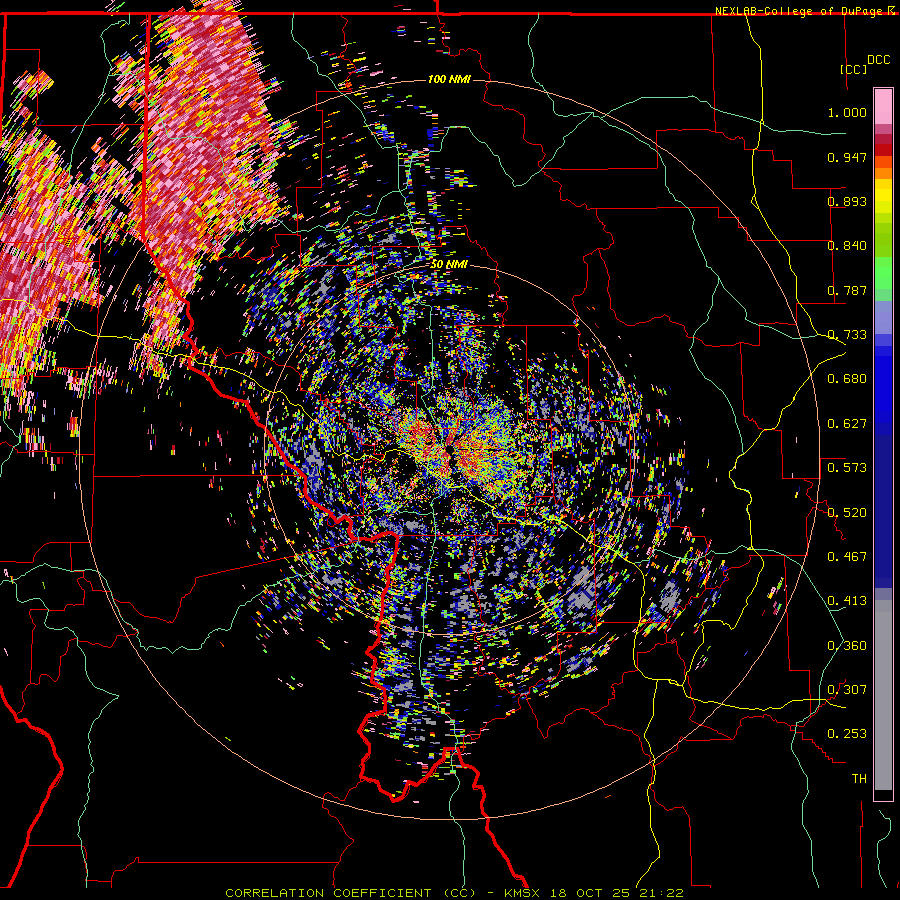This screenshot has width=900, height=900.
Task: Click the 100 NMI range ring label
Action: [449, 79]
